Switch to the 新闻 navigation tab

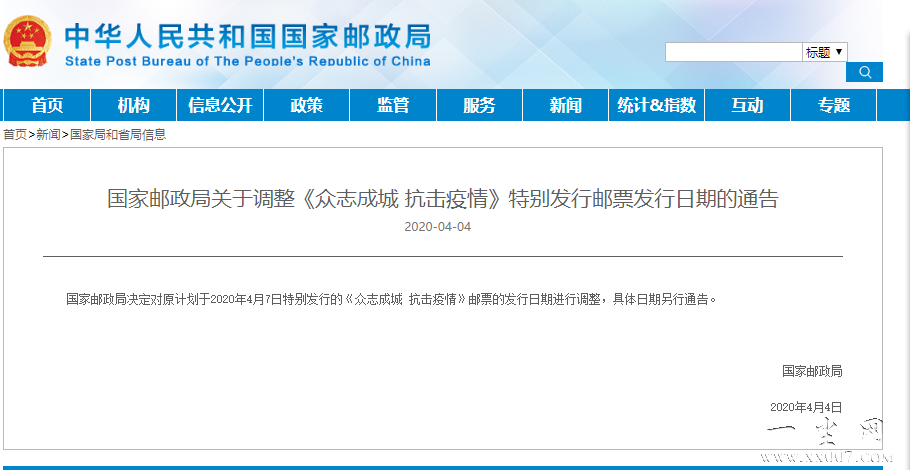565,105
